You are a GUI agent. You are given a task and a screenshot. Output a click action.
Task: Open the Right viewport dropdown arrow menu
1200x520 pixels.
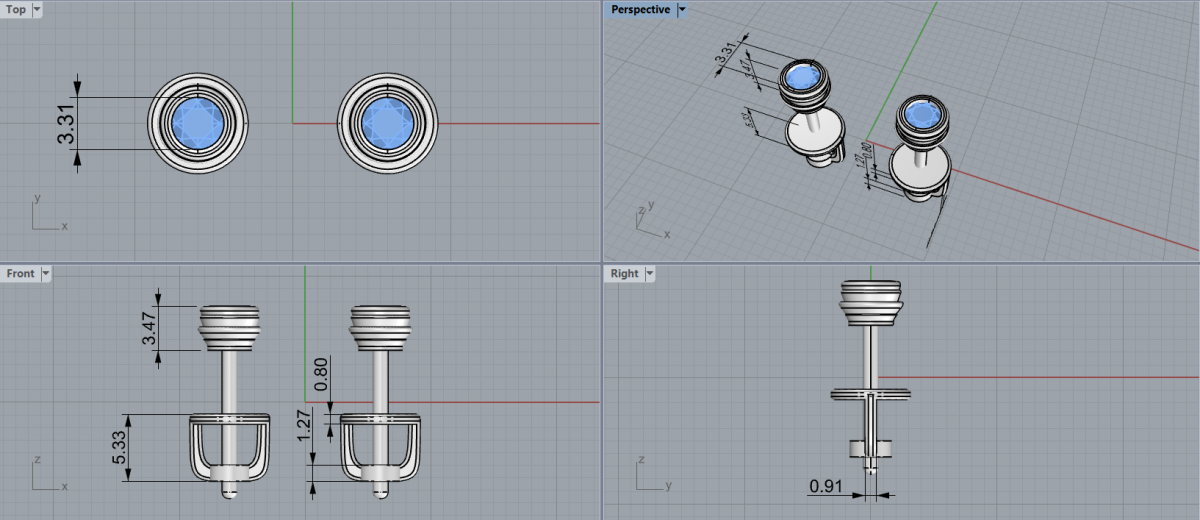click(650, 273)
